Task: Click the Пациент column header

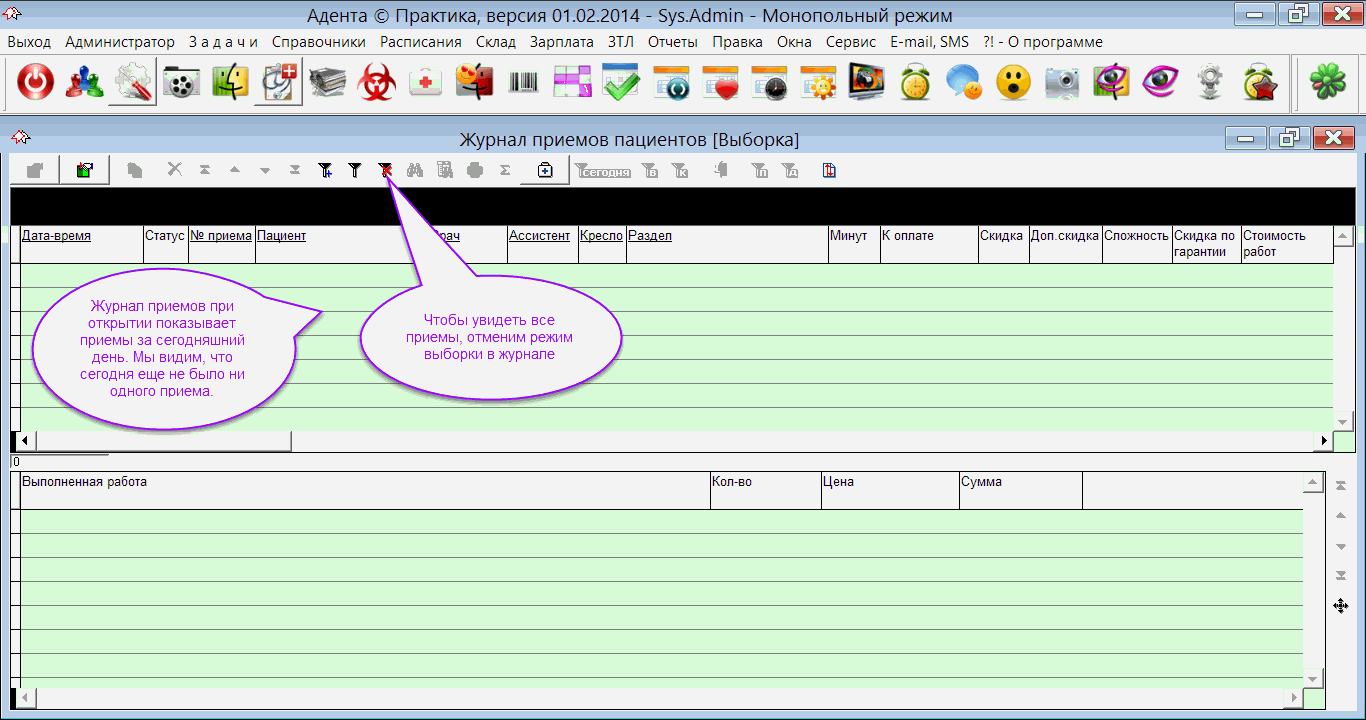Action: [x=282, y=236]
